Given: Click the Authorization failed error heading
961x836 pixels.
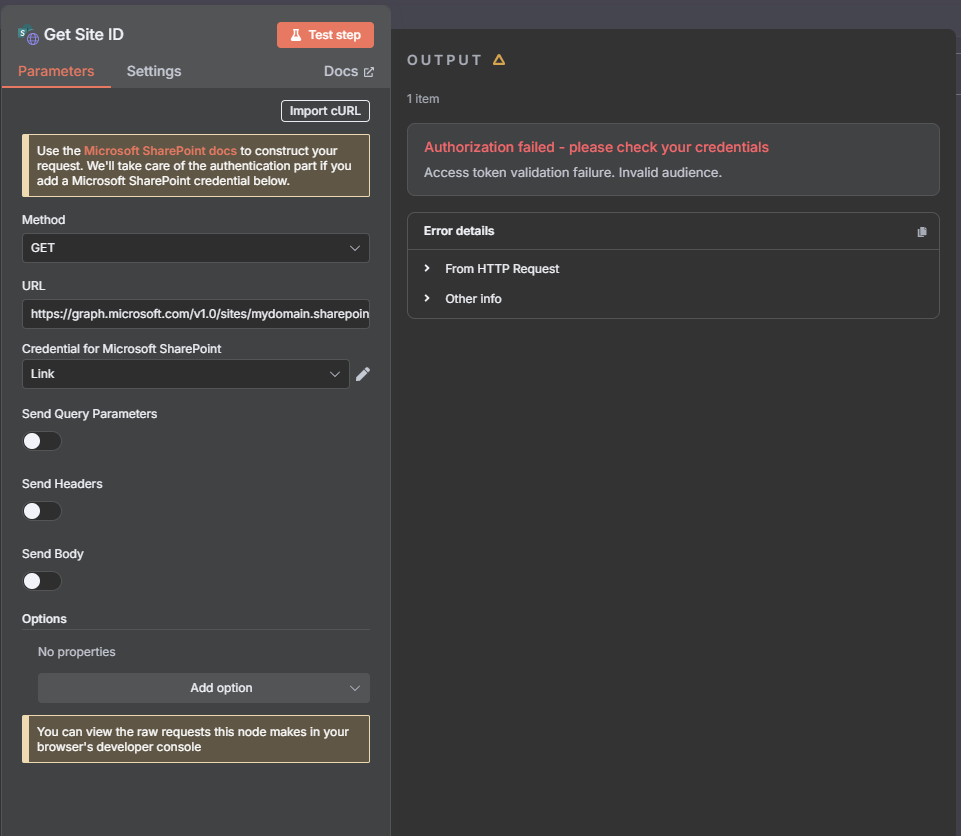Looking at the screenshot, I should pos(596,147).
